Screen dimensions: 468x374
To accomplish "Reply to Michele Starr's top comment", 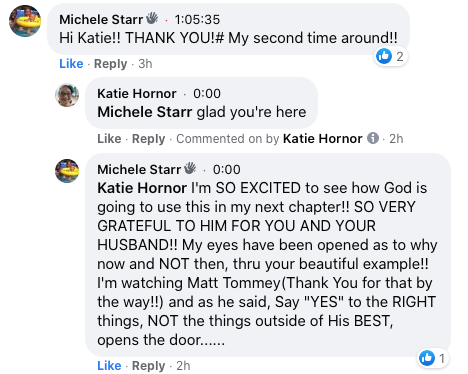I will [x=110, y=64].
